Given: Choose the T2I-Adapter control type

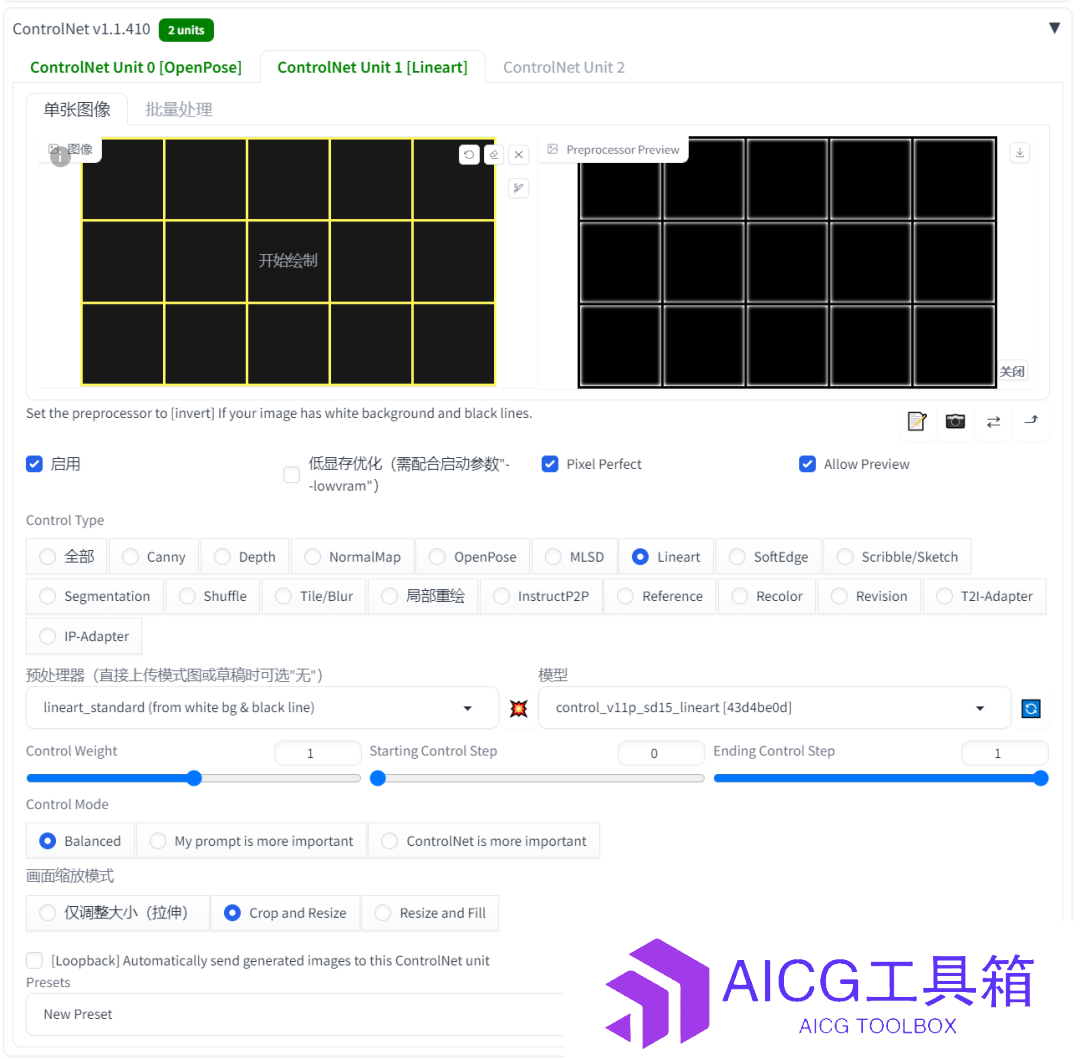Looking at the screenshot, I should pos(985,596).
